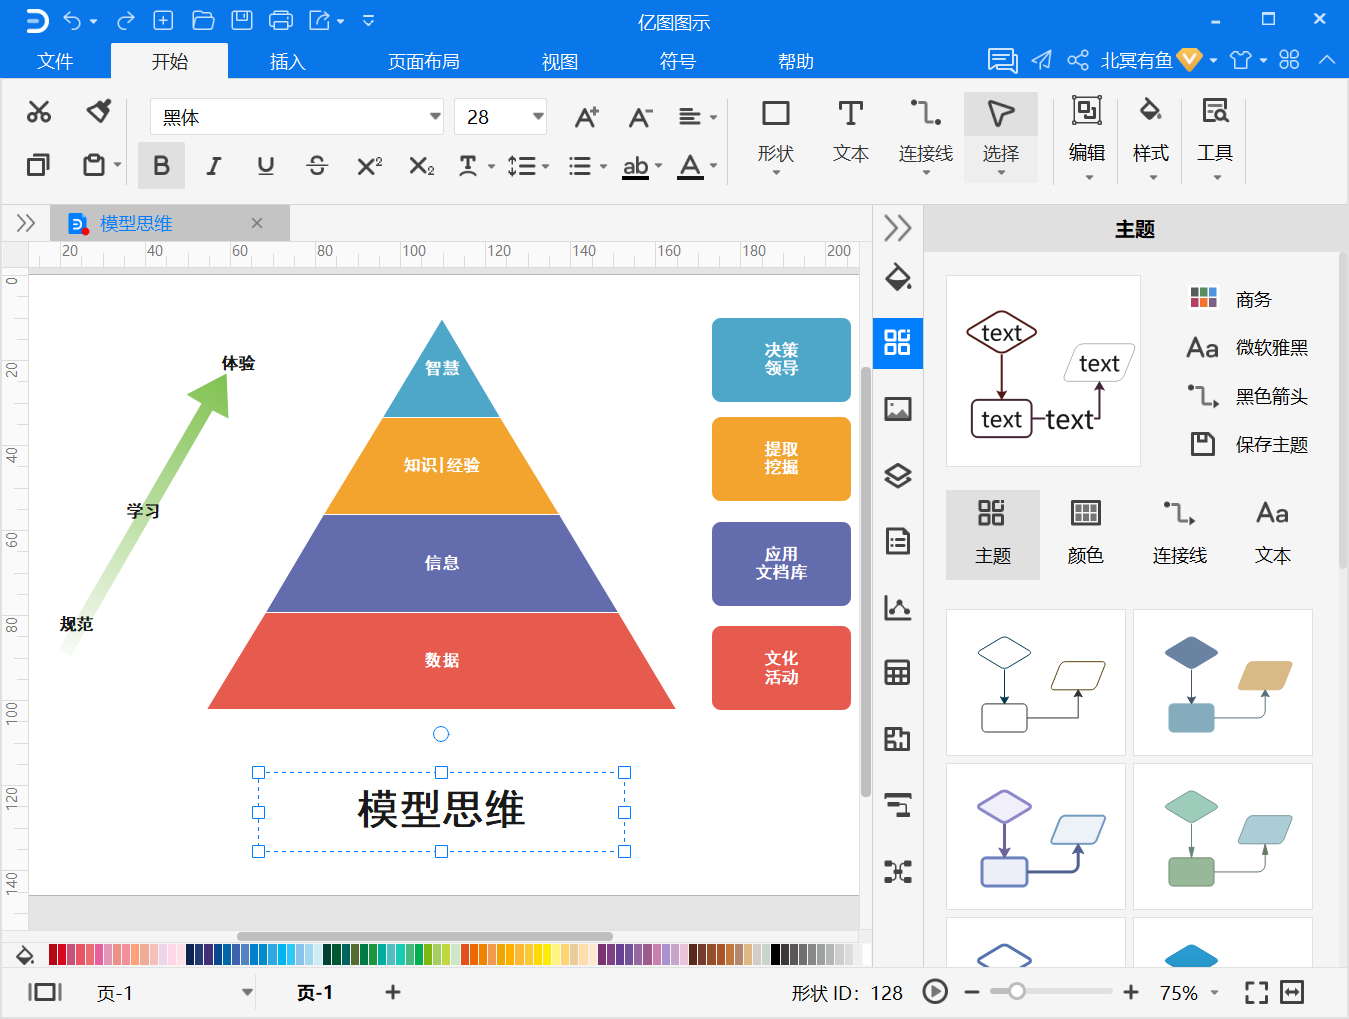The height and width of the screenshot is (1019, 1349).
Task: Open the Fill paint bucket side panel
Action: (x=898, y=277)
